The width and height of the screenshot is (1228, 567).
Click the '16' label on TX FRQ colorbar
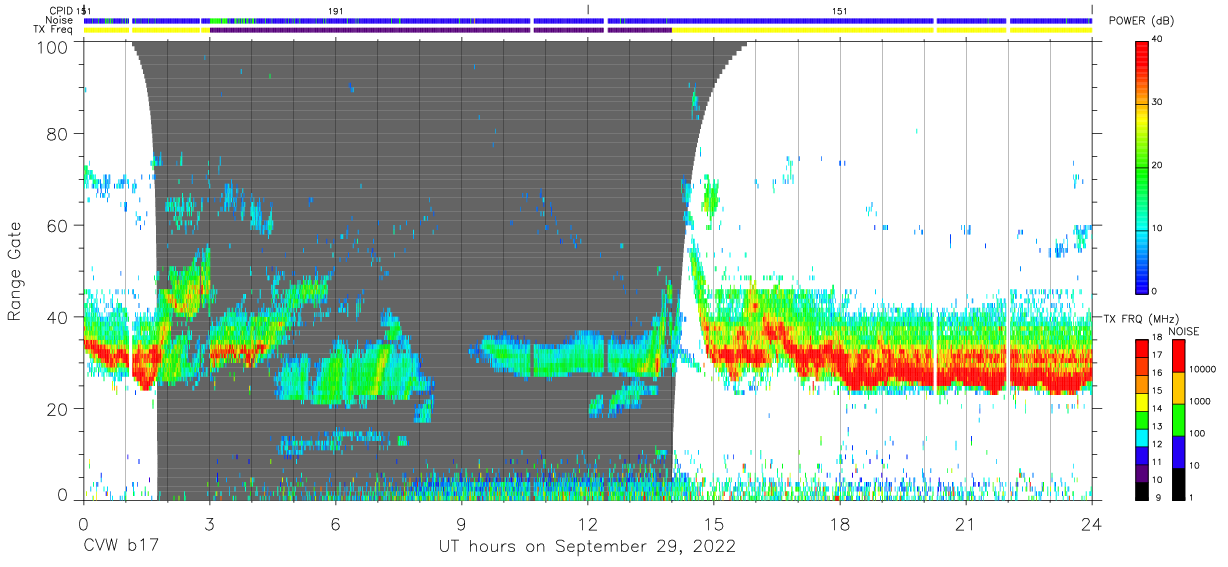(x=1158, y=373)
